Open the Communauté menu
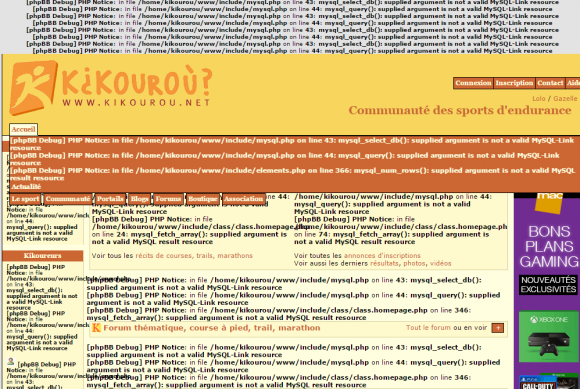Screen dimensions: 580x389 coord(68,199)
